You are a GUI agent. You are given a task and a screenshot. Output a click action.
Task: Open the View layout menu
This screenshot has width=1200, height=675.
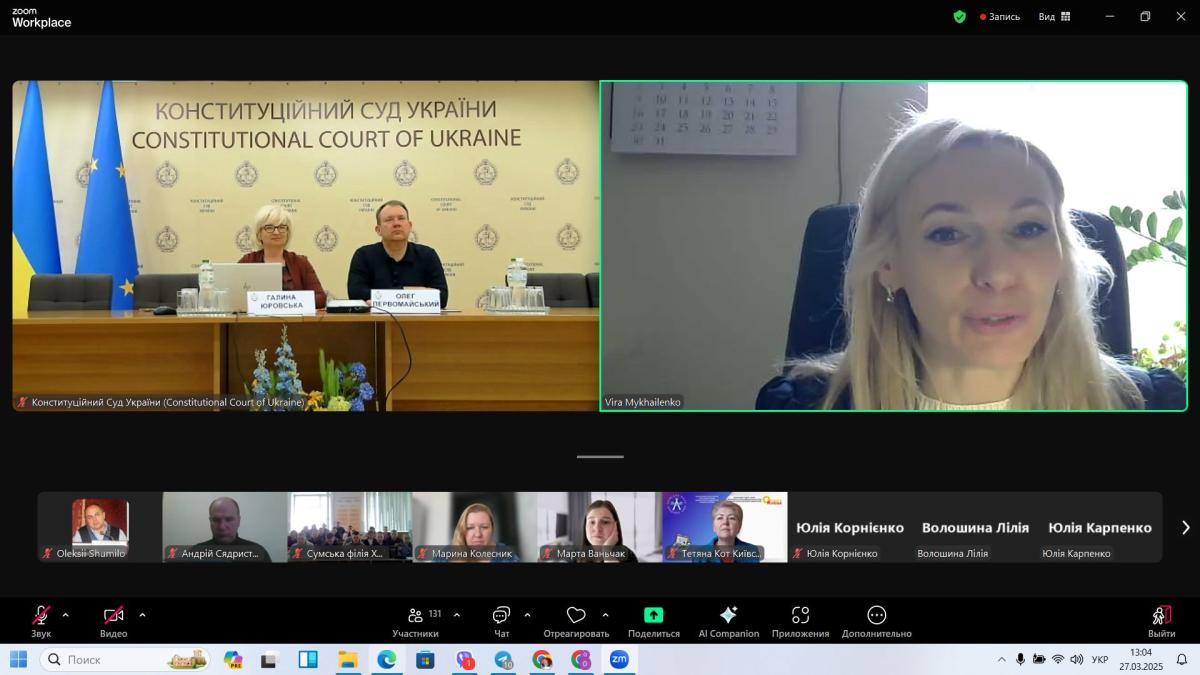click(x=1054, y=16)
